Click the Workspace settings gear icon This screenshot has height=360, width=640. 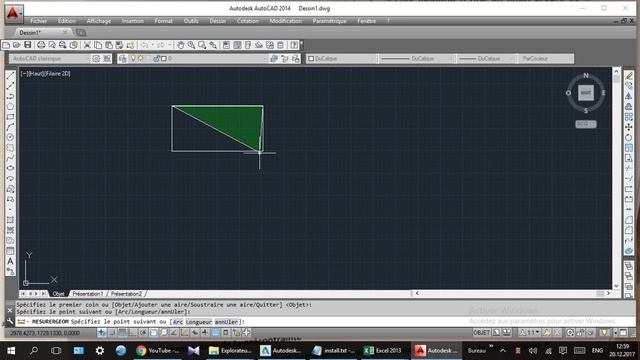click(x=96, y=59)
